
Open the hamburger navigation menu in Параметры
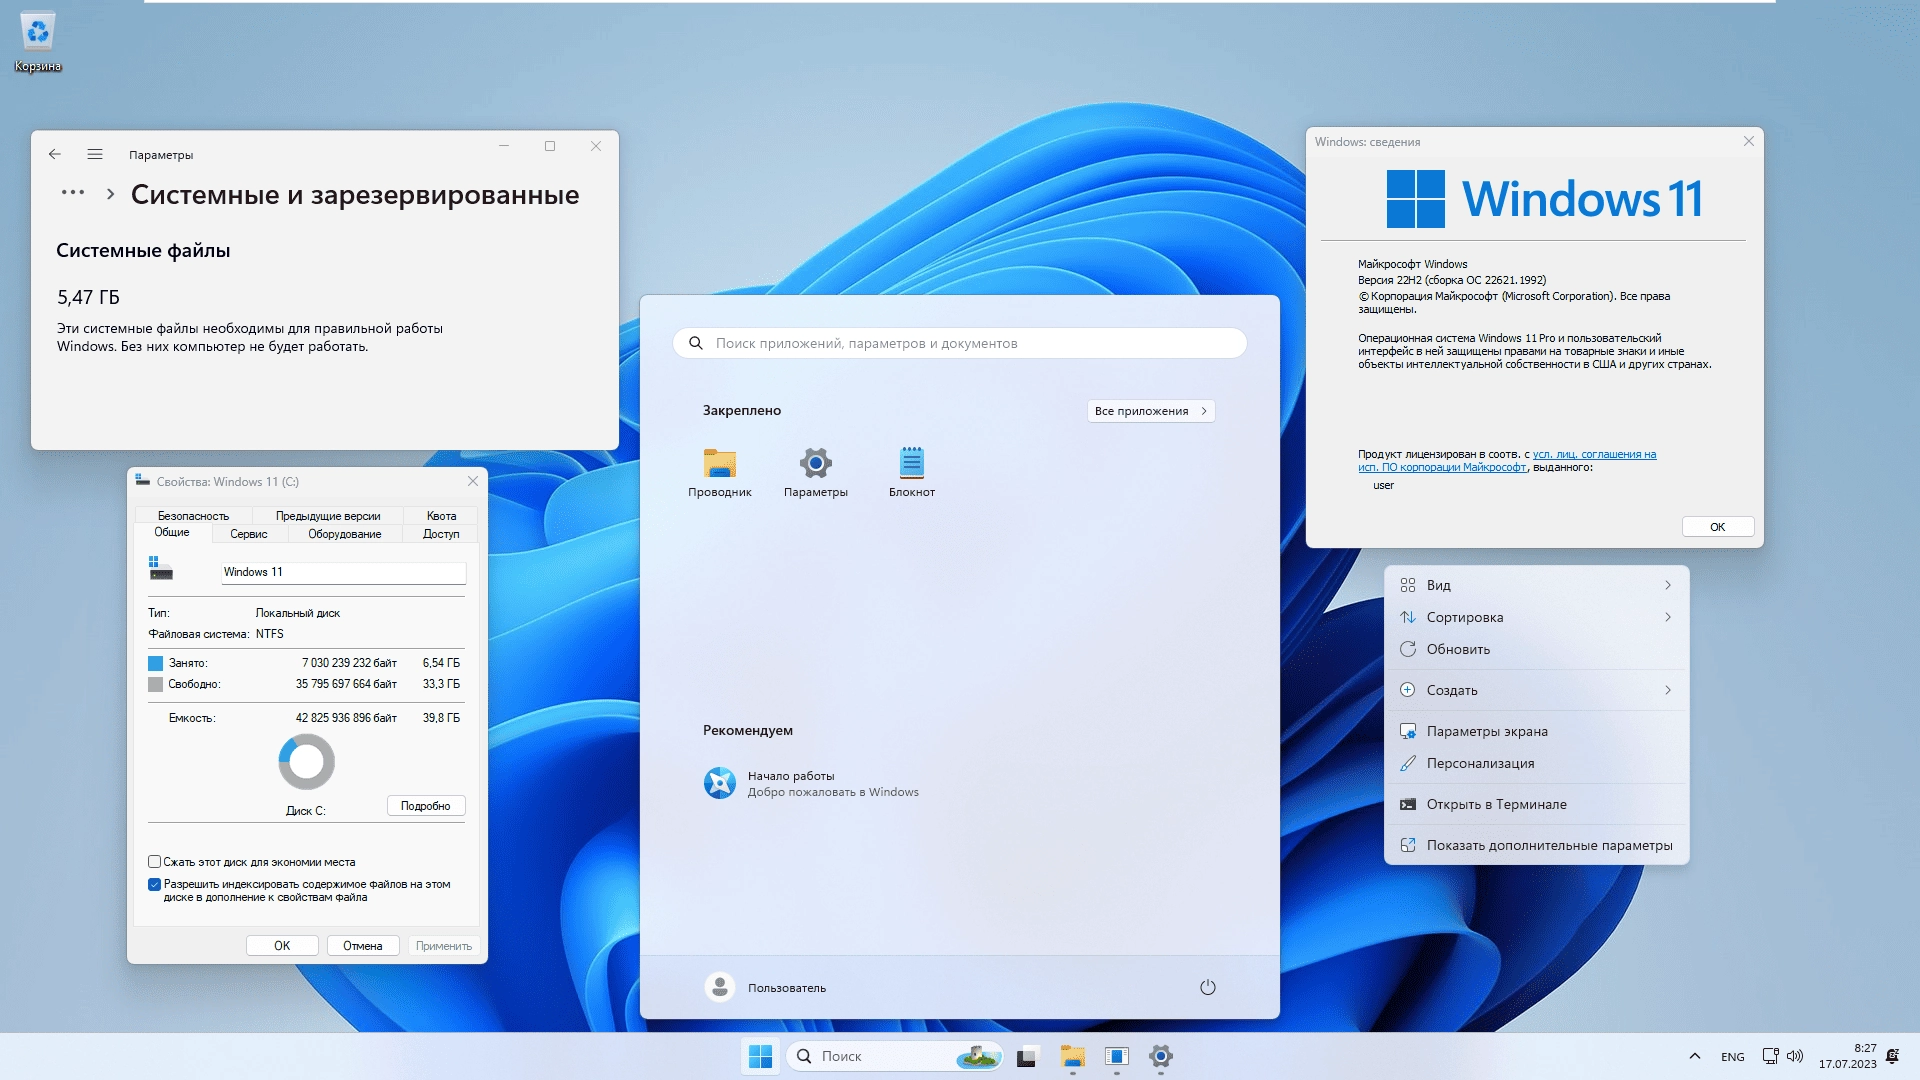pos(95,154)
